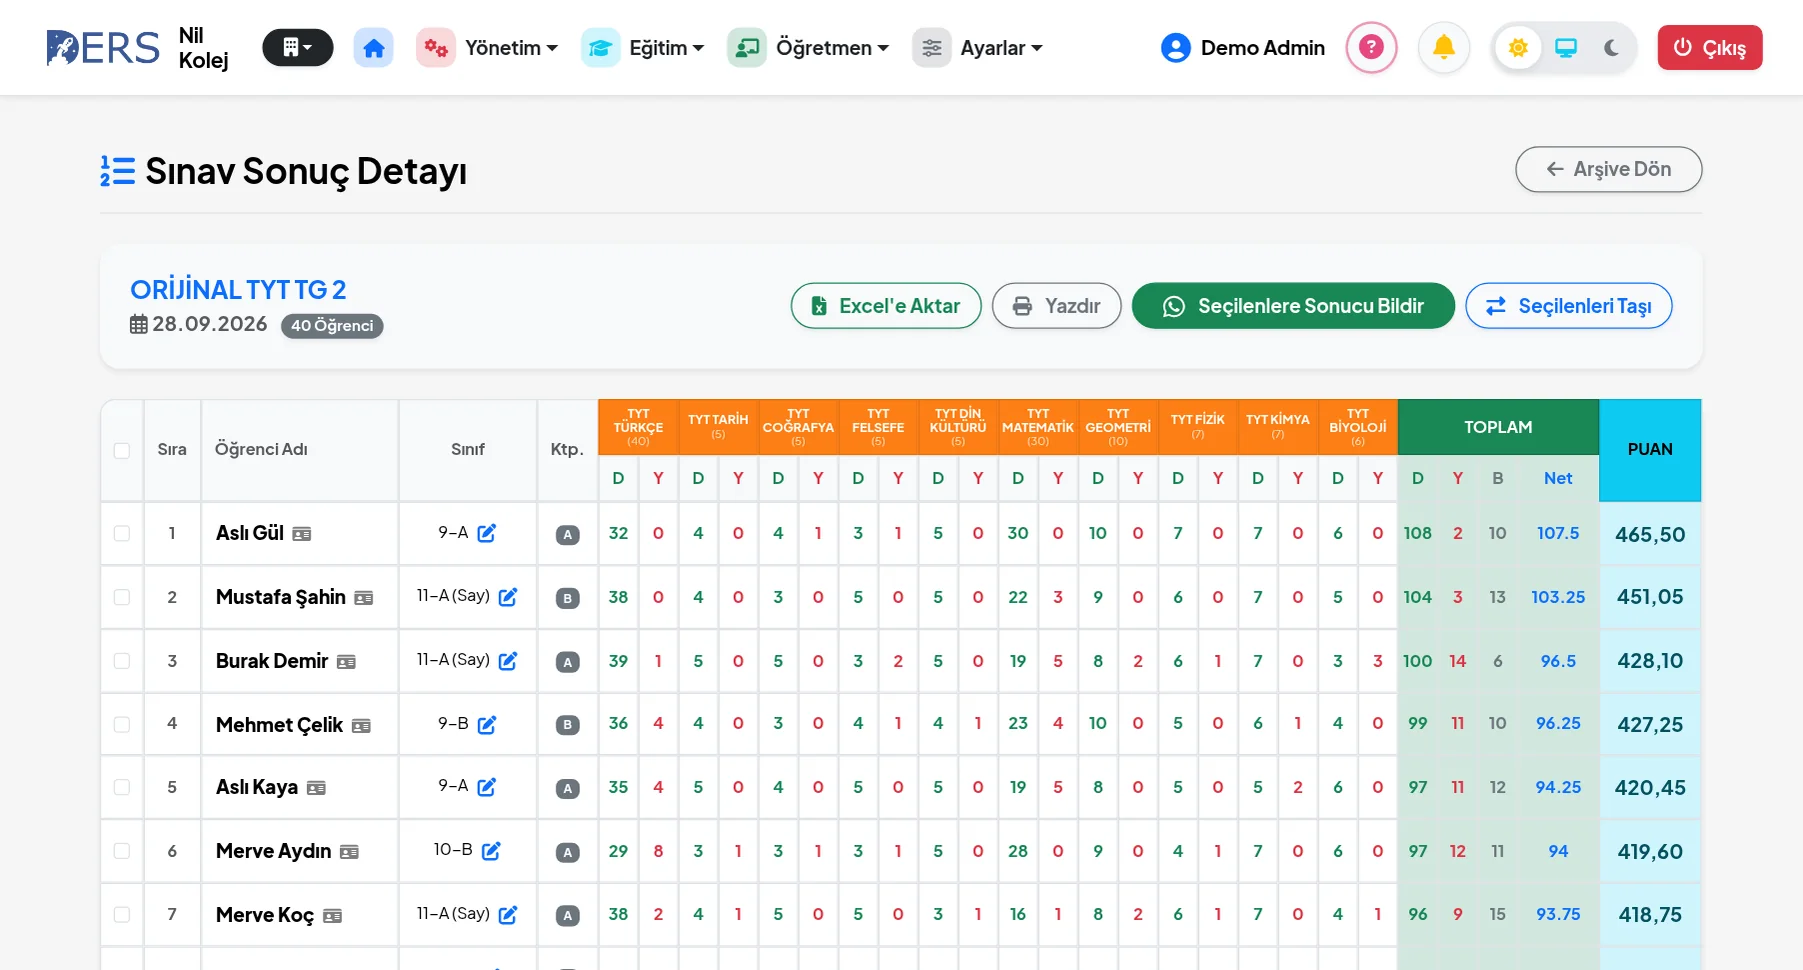Tick the checkbox for Aslı Kaya
This screenshot has width=1803, height=970.
(x=122, y=787)
